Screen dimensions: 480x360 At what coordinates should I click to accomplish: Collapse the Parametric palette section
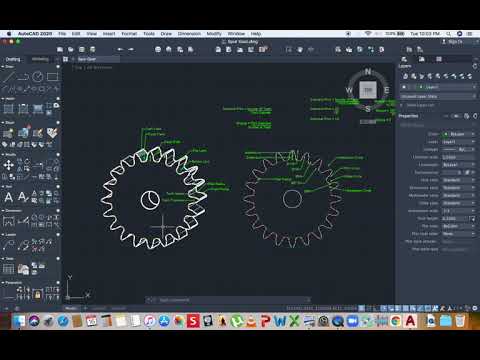tap(3, 283)
